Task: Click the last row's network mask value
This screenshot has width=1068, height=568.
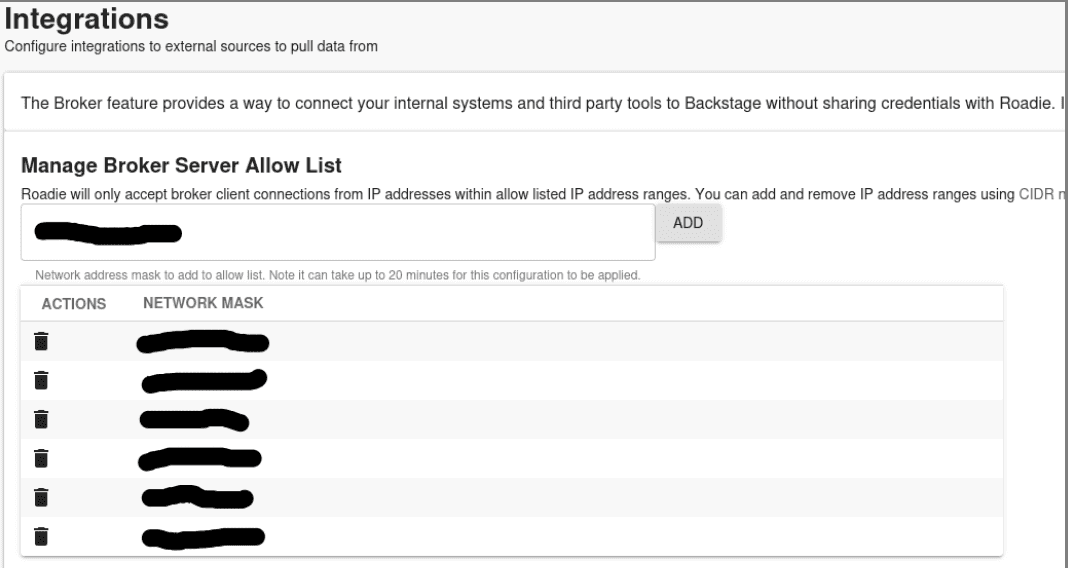Action: click(203, 537)
